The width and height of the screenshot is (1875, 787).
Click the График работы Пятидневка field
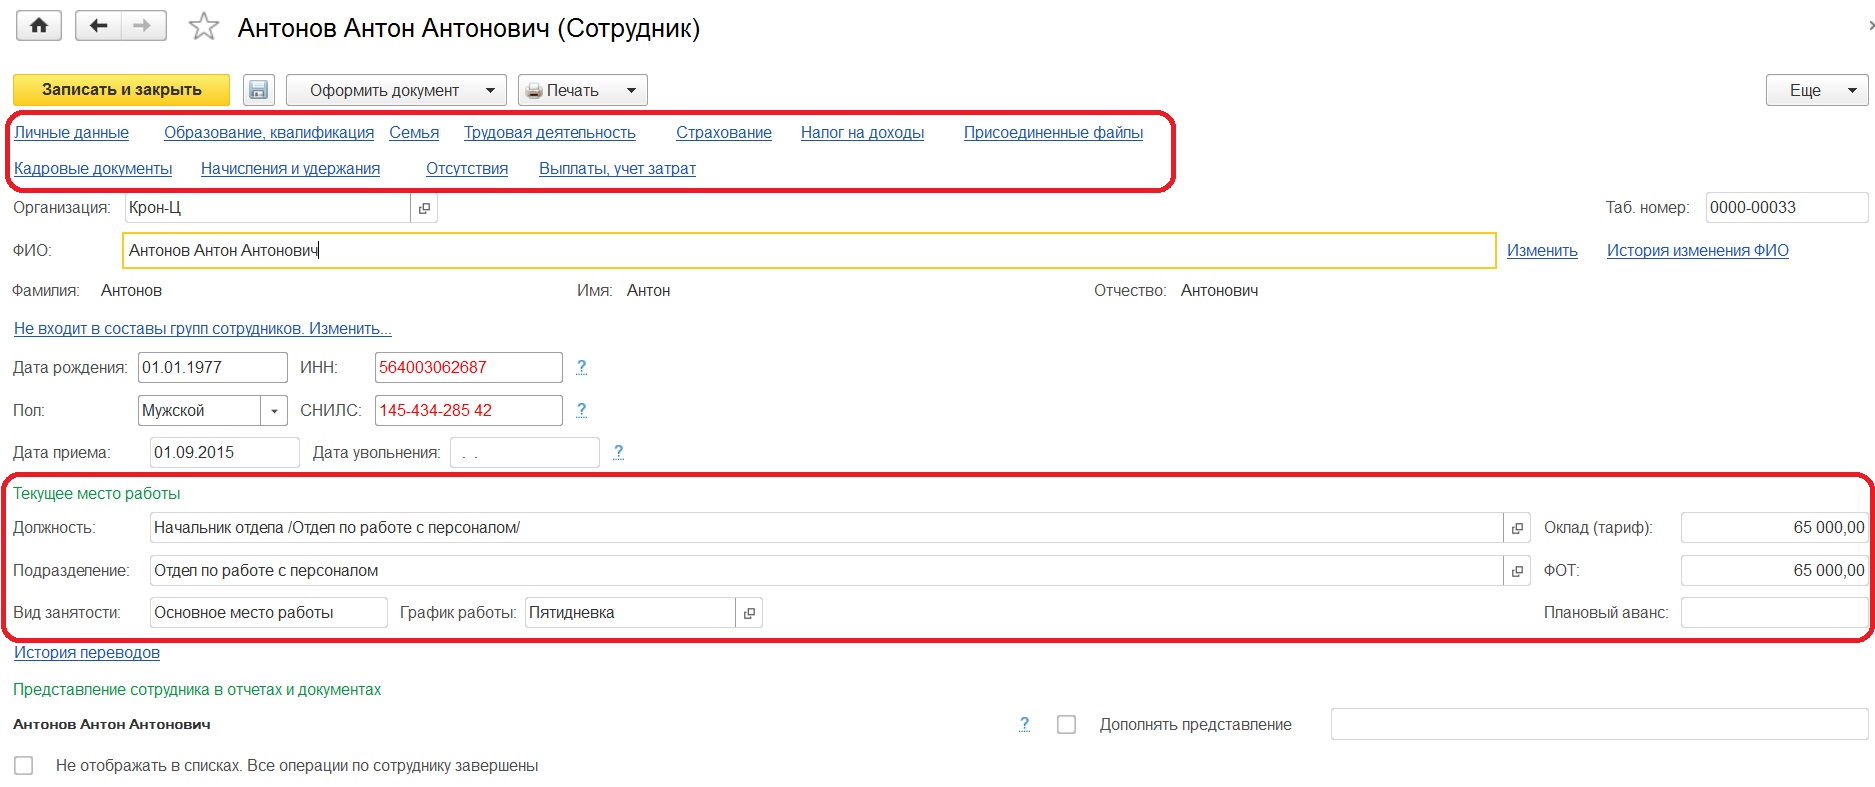pyautogui.click(x=631, y=613)
